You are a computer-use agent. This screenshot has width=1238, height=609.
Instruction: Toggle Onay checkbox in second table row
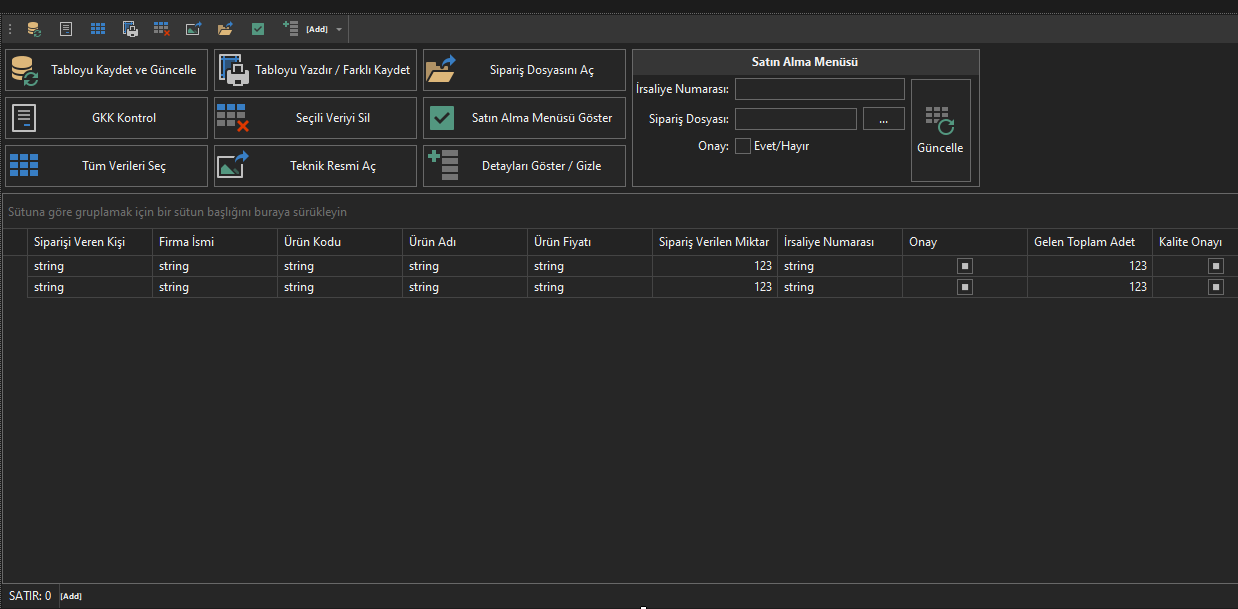[965, 287]
